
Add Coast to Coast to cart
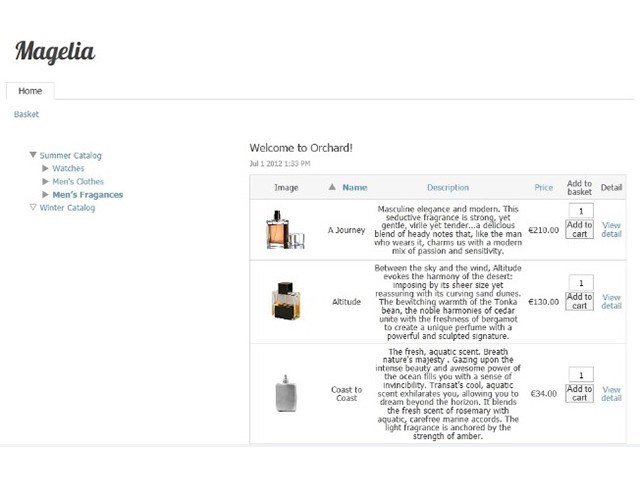(x=579, y=393)
